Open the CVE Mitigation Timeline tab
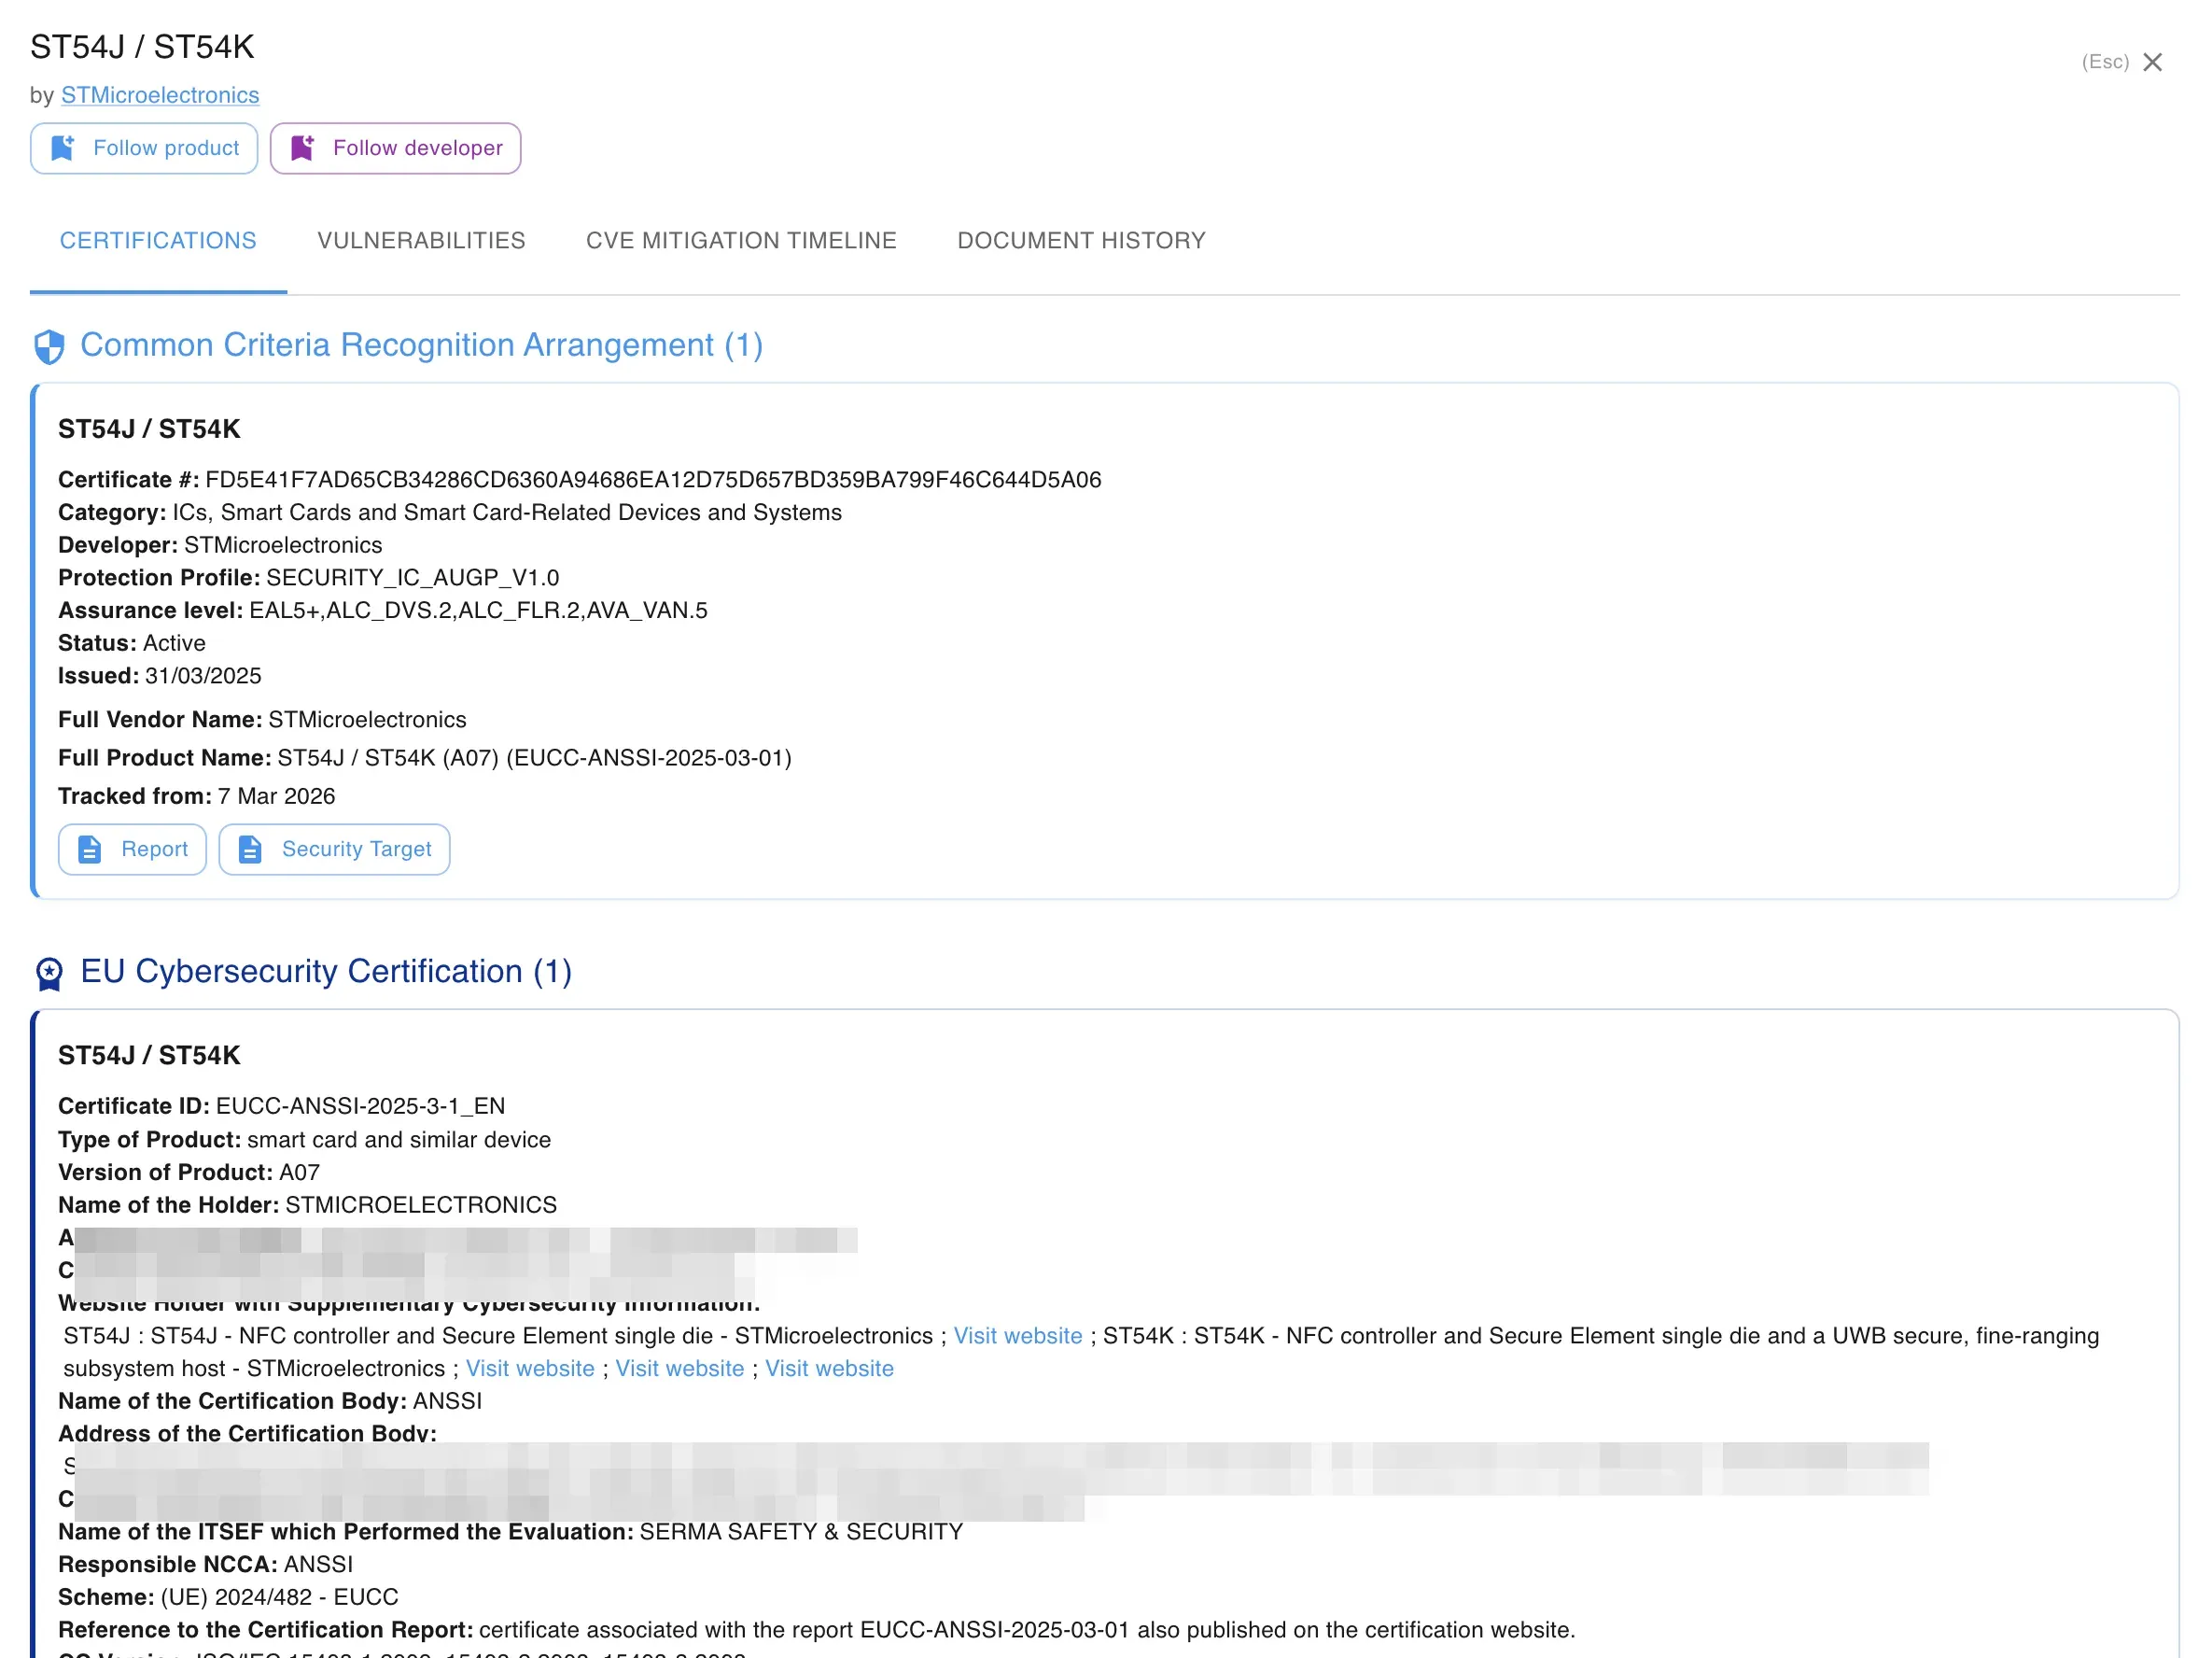Image resolution: width=2212 pixels, height=1658 pixels. click(x=740, y=240)
